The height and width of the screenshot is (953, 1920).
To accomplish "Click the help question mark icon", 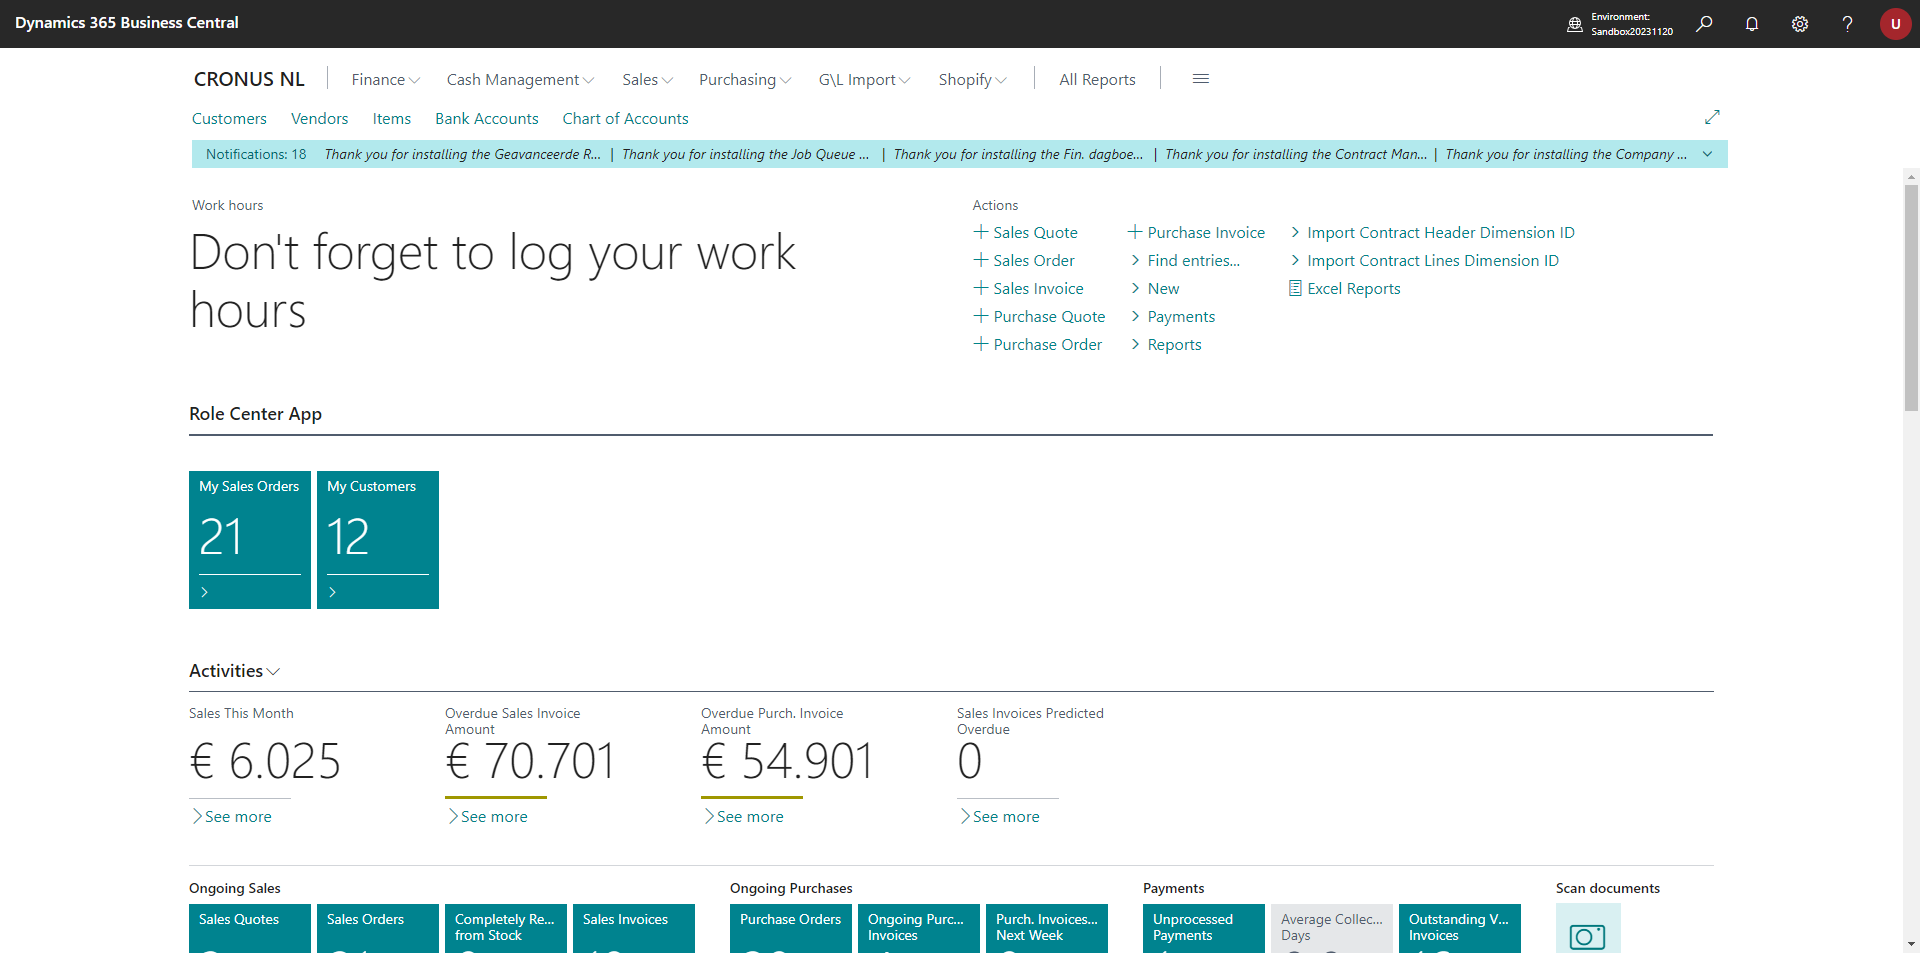I will [x=1847, y=24].
